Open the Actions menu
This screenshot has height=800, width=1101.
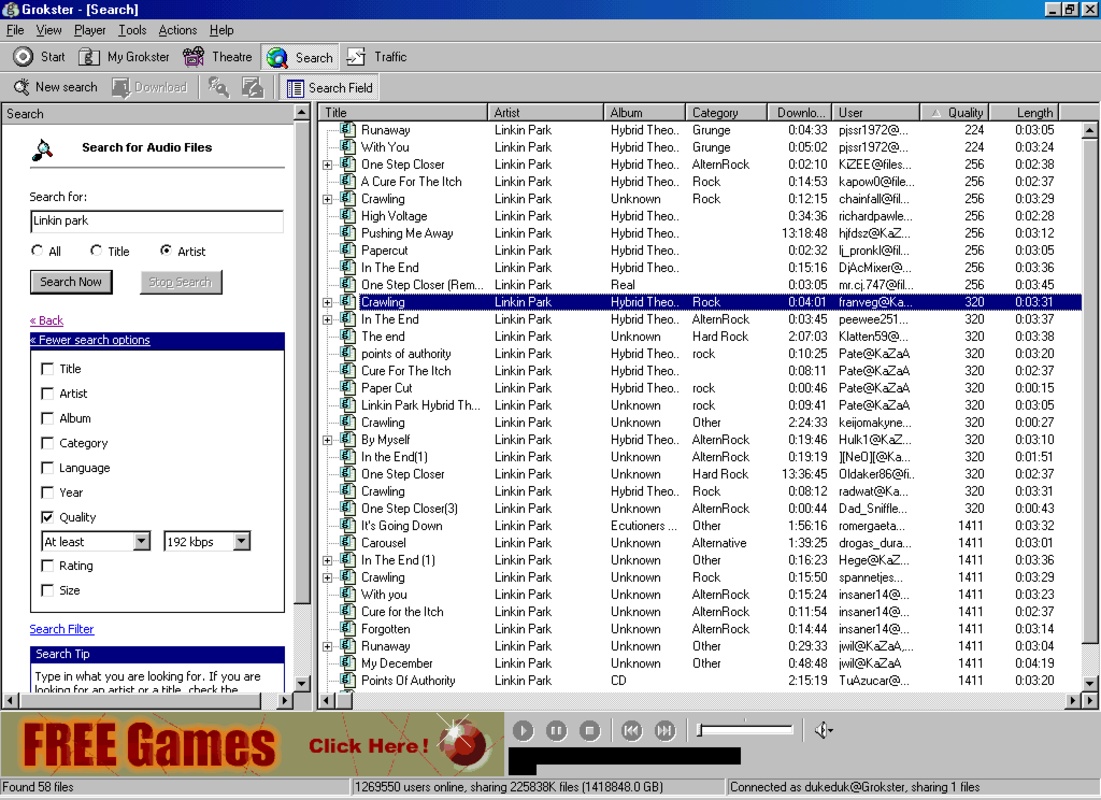pyautogui.click(x=177, y=30)
